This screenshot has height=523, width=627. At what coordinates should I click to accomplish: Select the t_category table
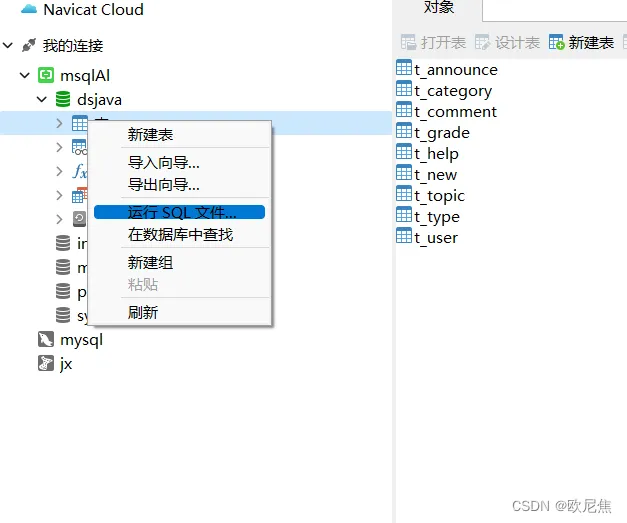pos(453,92)
